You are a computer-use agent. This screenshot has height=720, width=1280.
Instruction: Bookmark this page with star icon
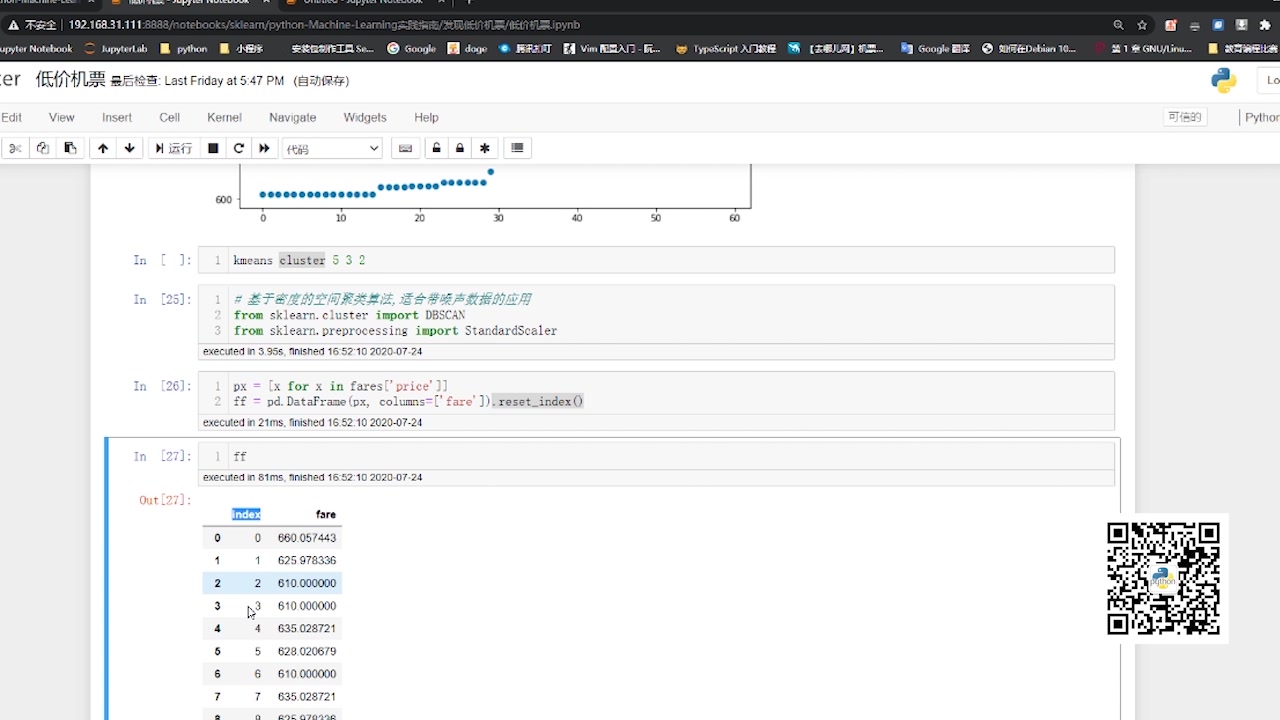1142,25
